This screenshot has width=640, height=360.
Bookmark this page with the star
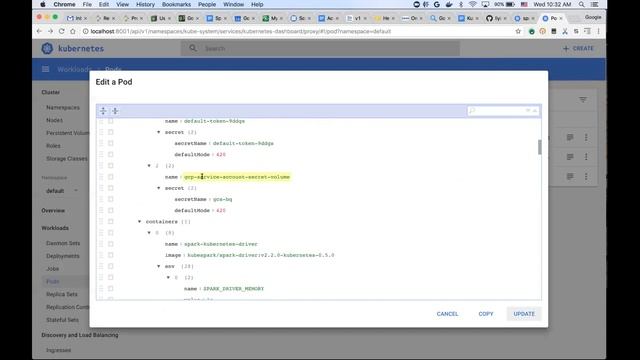[518, 31]
